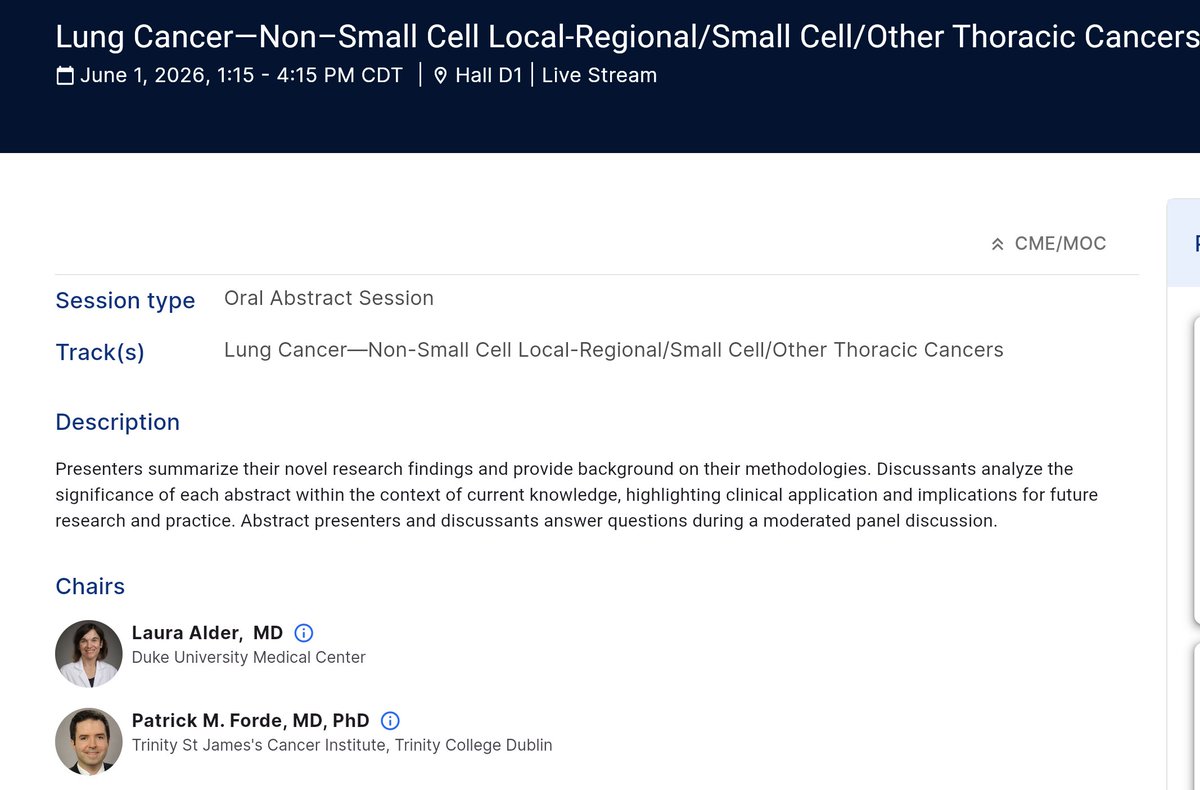Open info icon next to Patrick M. Forde
1200x790 pixels.
391,721
